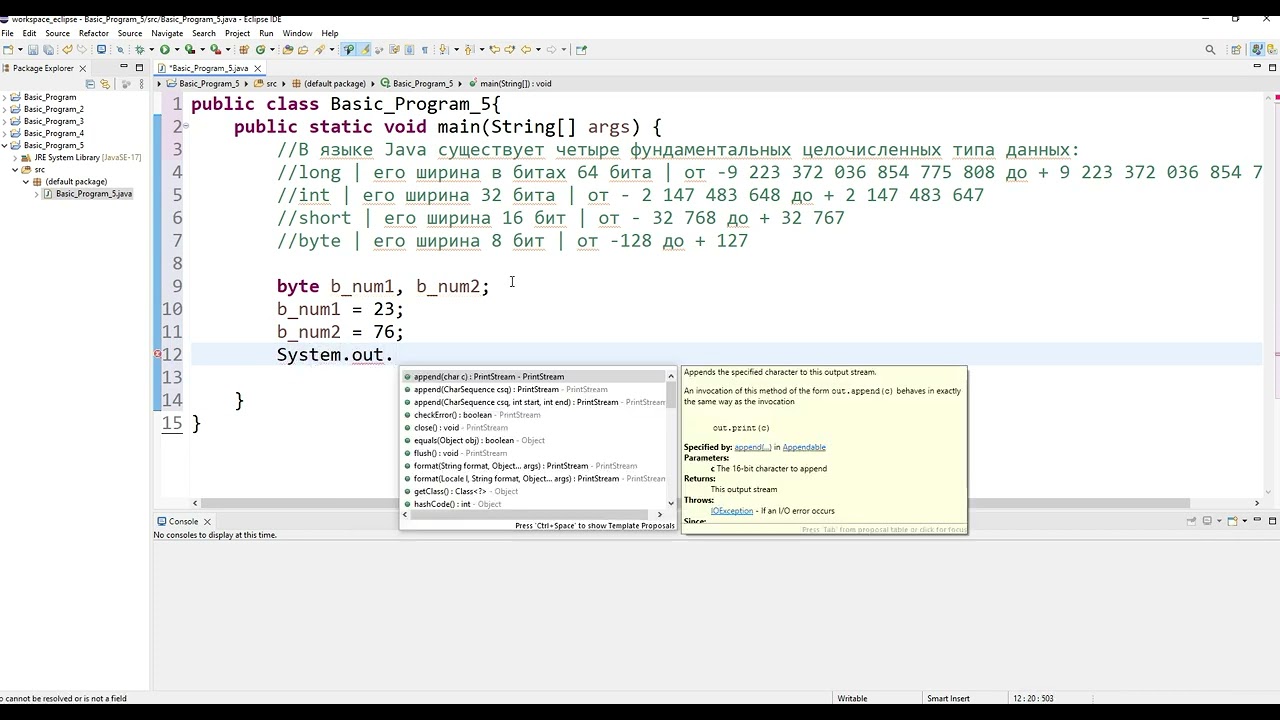Click the Save icon in the toolbar
1280x720 pixels.
click(33, 49)
